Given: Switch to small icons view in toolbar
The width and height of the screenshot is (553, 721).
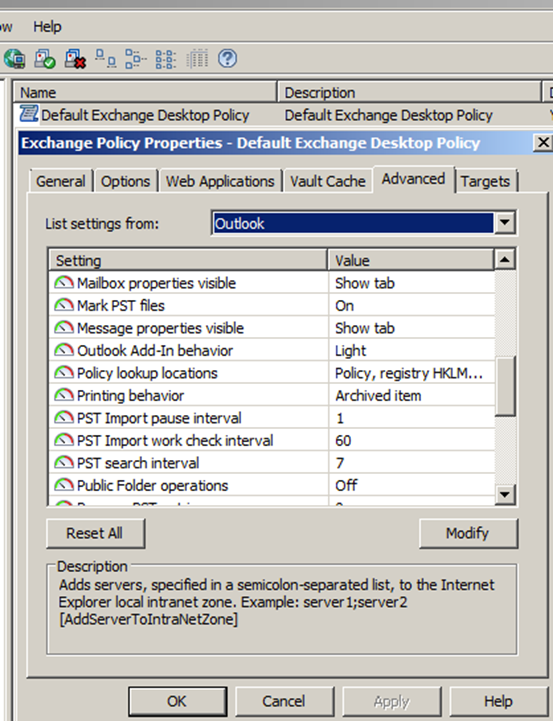Looking at the screenshot, I should (136, 59).
